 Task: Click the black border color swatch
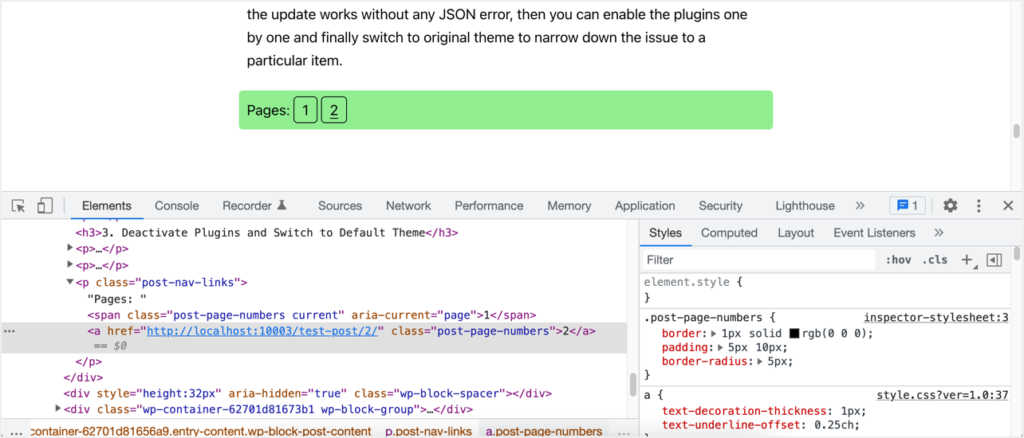tap(794, 334)
